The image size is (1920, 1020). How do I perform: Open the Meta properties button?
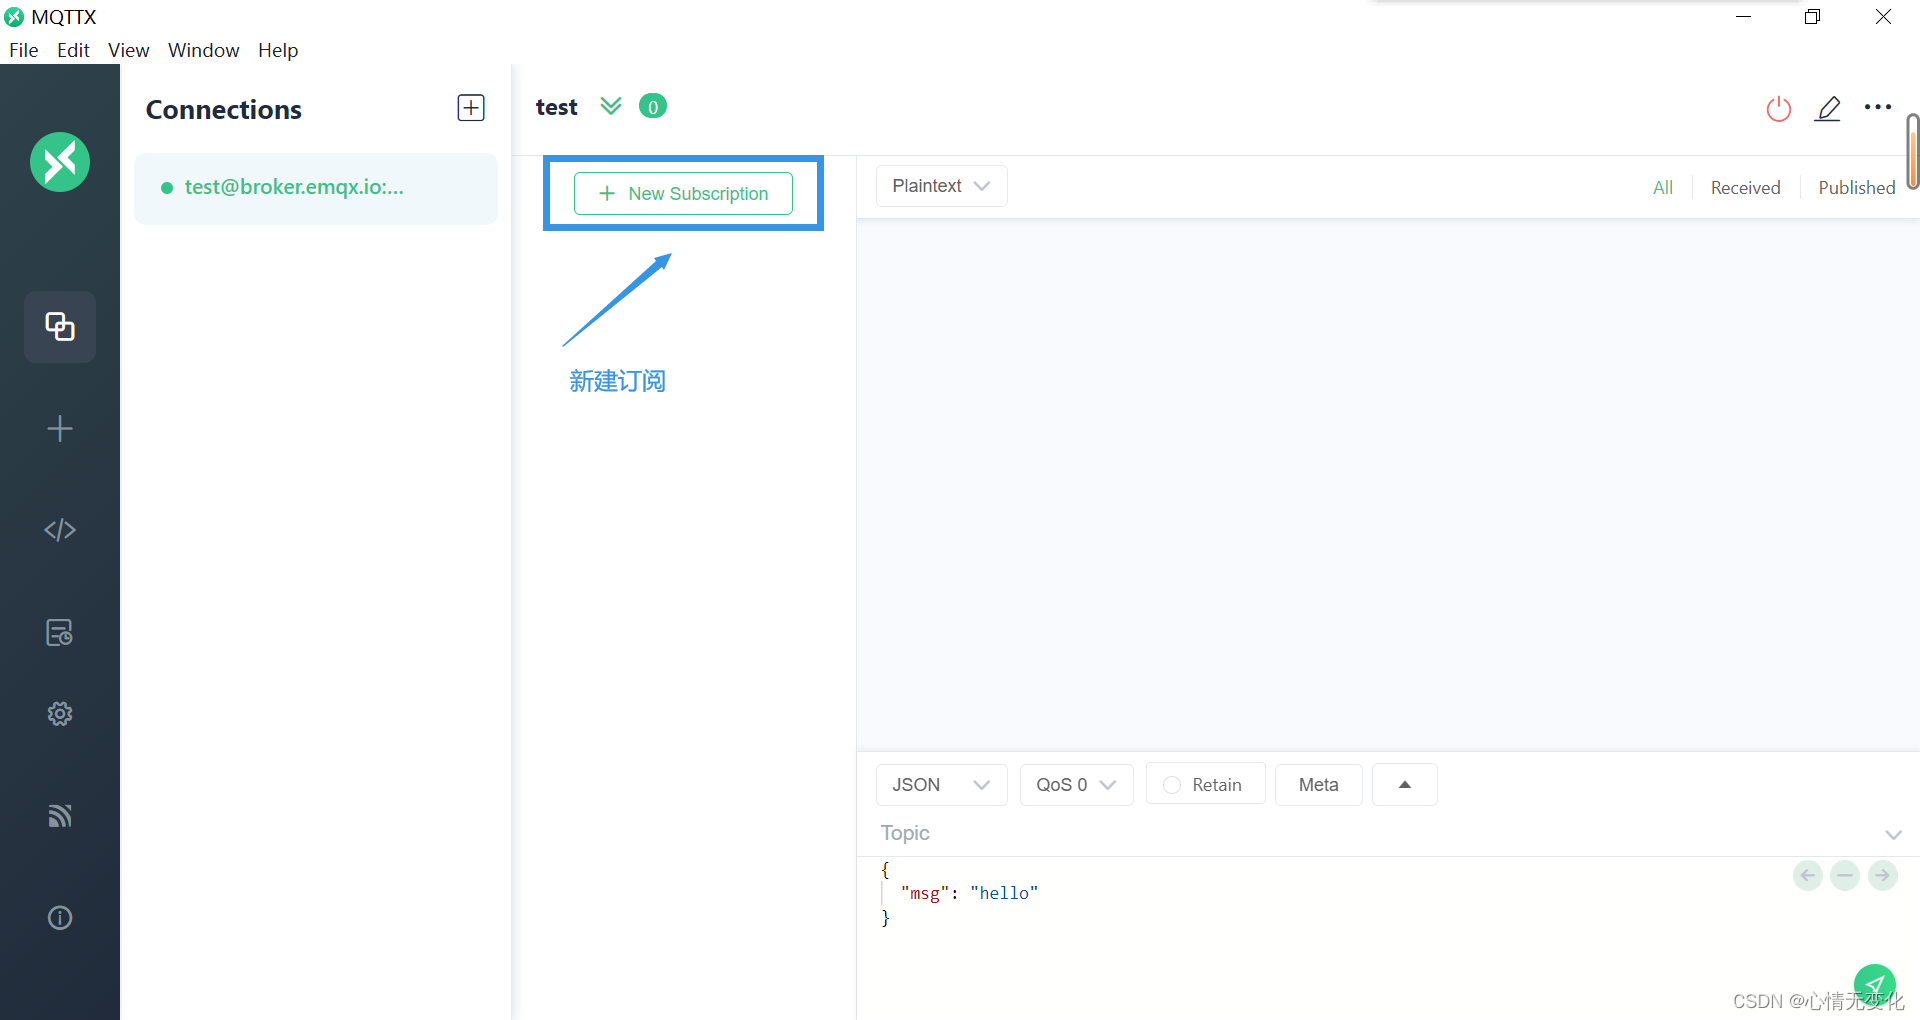tap(1319, 785)
